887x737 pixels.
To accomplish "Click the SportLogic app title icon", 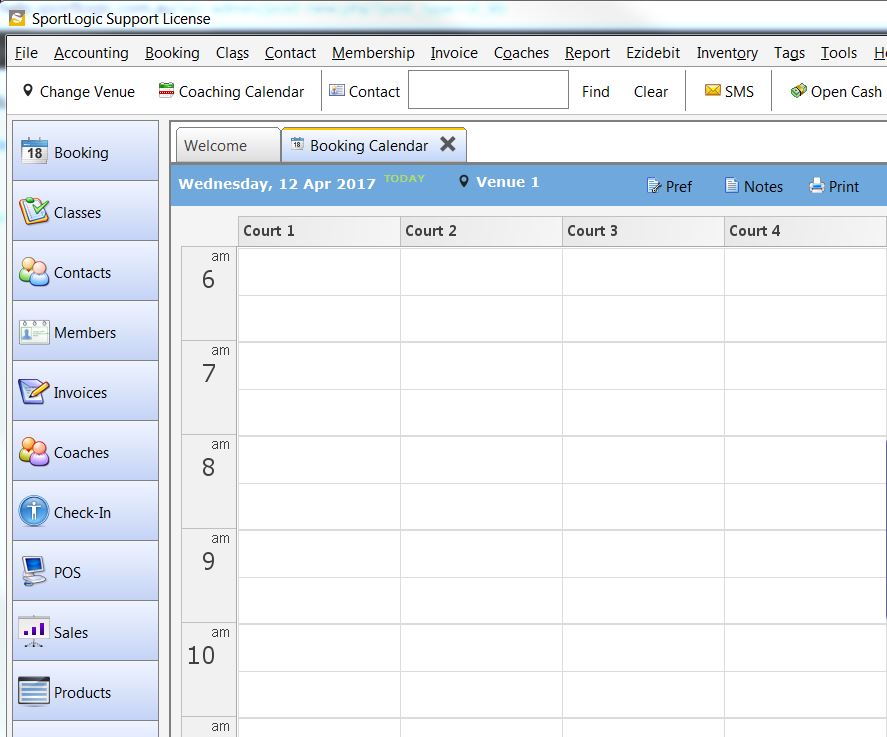I will 18,18.
